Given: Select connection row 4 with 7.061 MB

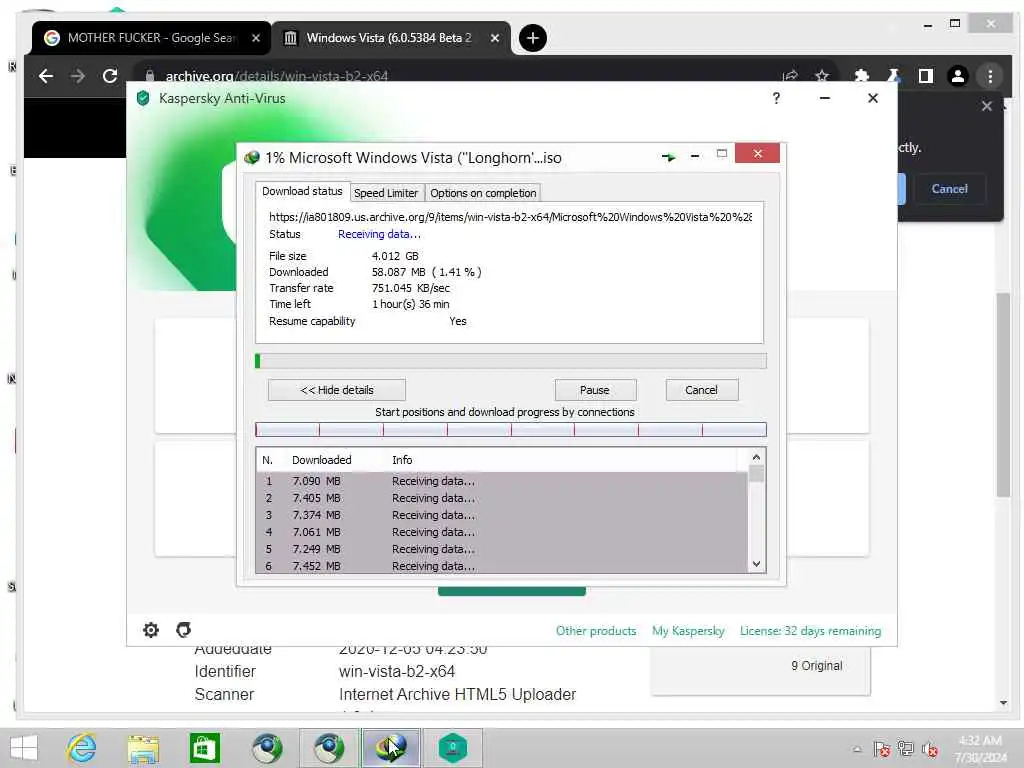Looking at the screenshot, I should pyautogui.click(x=502, y=532).
